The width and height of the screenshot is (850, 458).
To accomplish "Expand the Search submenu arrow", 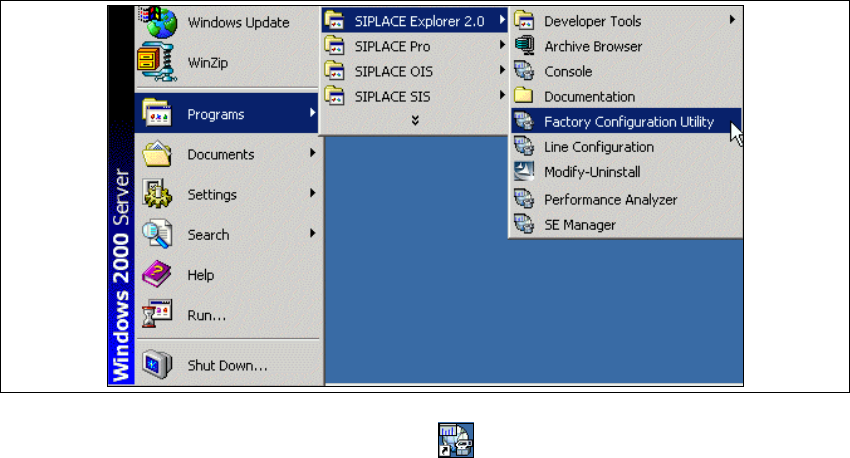I will pos(312,233).
